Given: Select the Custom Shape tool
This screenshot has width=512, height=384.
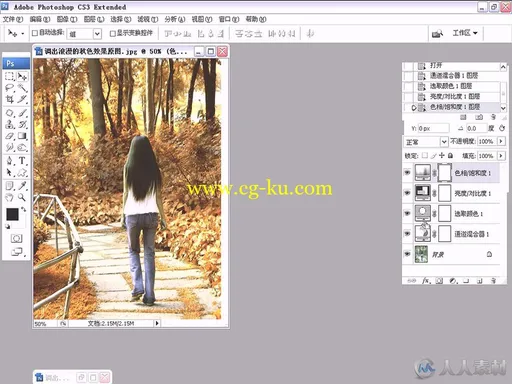Looking at the screenshot, I should point(22,173).
